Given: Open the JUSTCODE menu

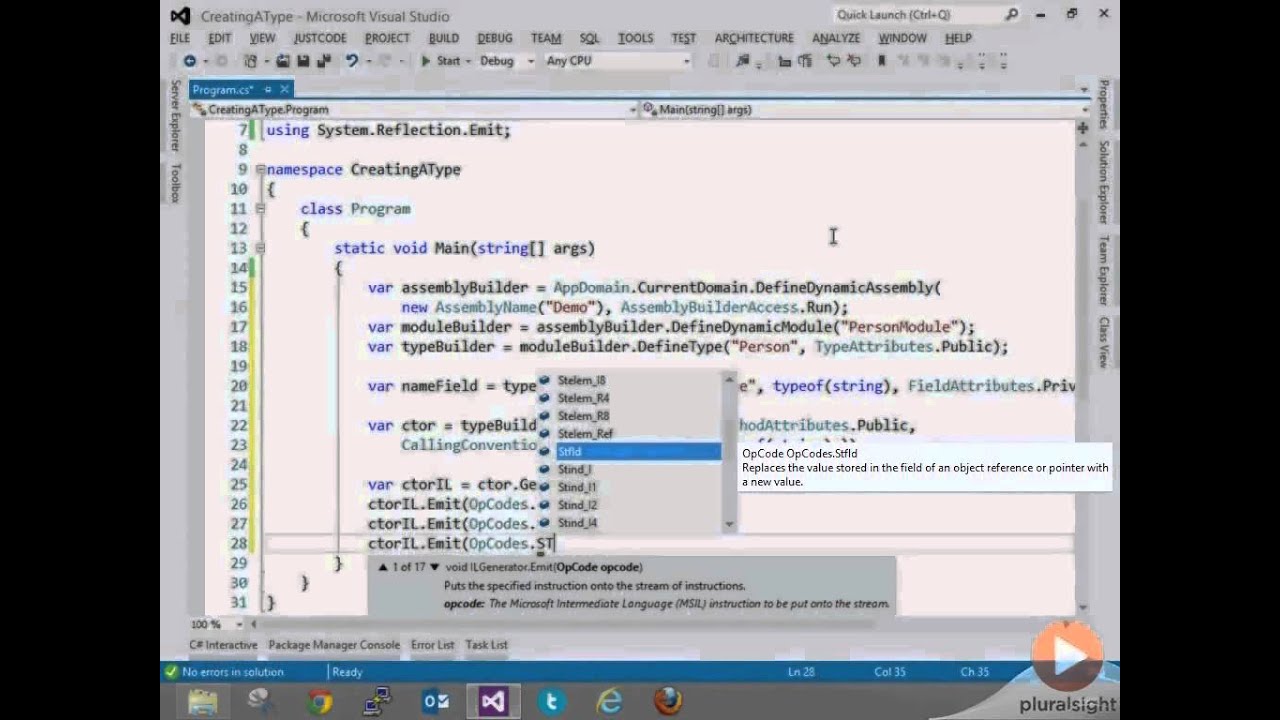Looking at the screenshot, I should tap(320, 38).
